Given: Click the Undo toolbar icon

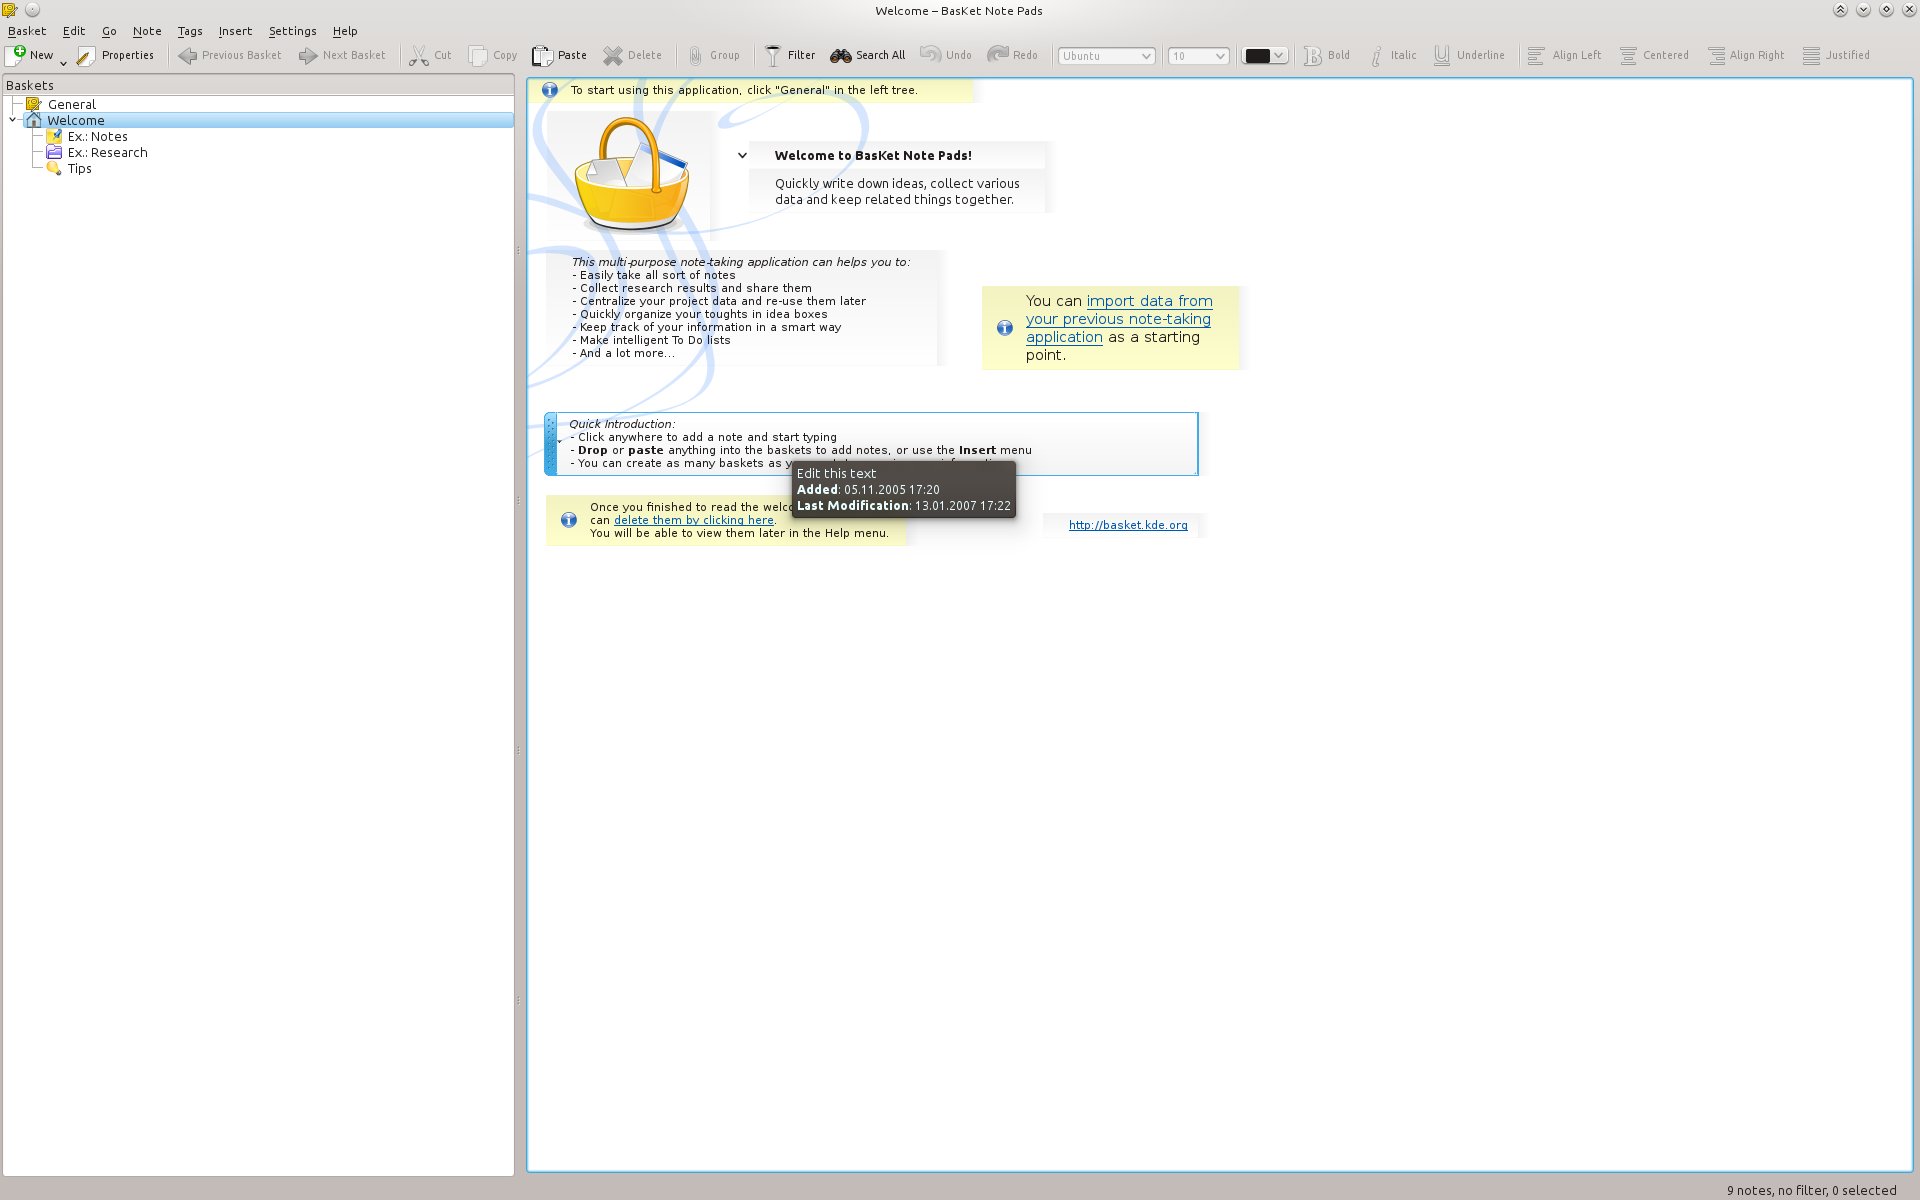Looking at the screenshot, I should (x=931, y=55).
